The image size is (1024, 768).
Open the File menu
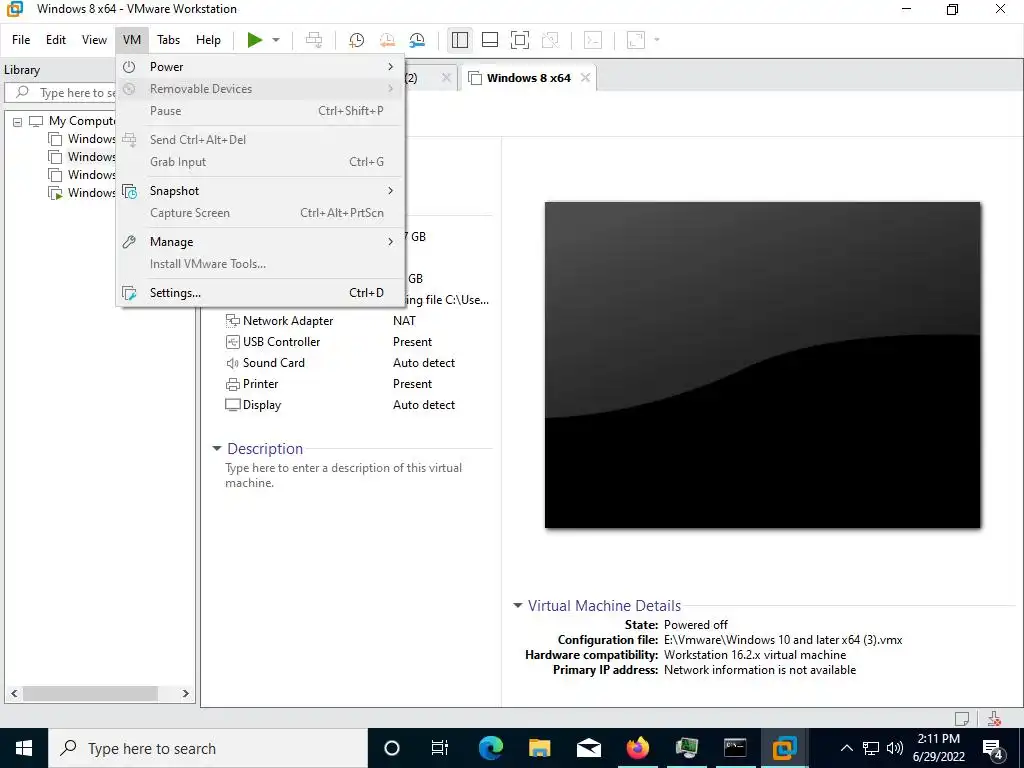point(21,40)
